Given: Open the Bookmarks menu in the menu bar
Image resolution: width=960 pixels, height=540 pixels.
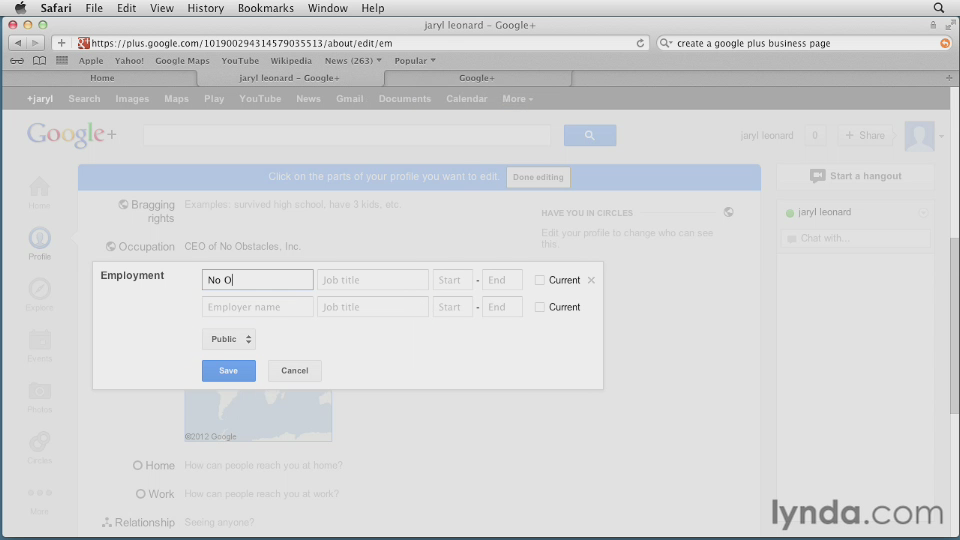Looking at the screenshot, I should [x=264, y=8].
